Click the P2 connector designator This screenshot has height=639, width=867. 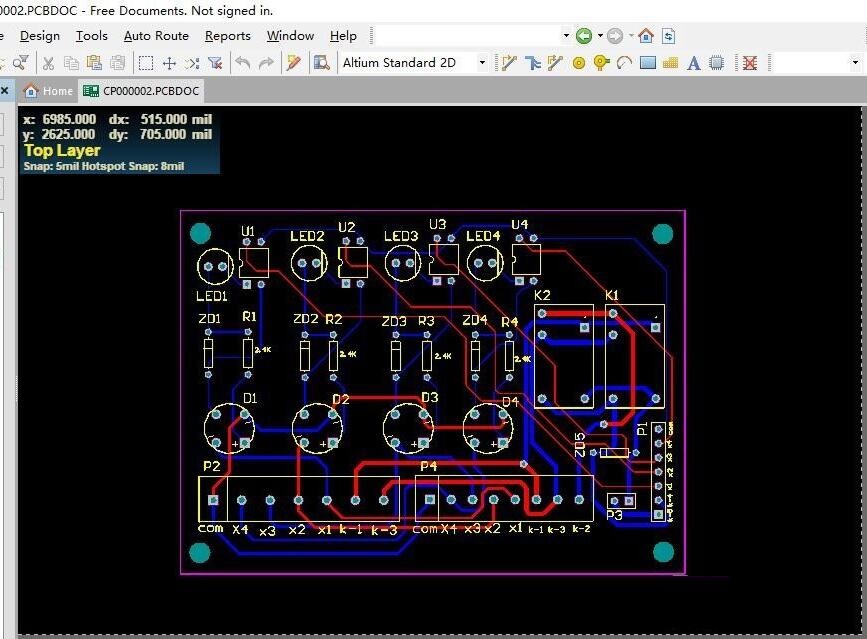212,467
